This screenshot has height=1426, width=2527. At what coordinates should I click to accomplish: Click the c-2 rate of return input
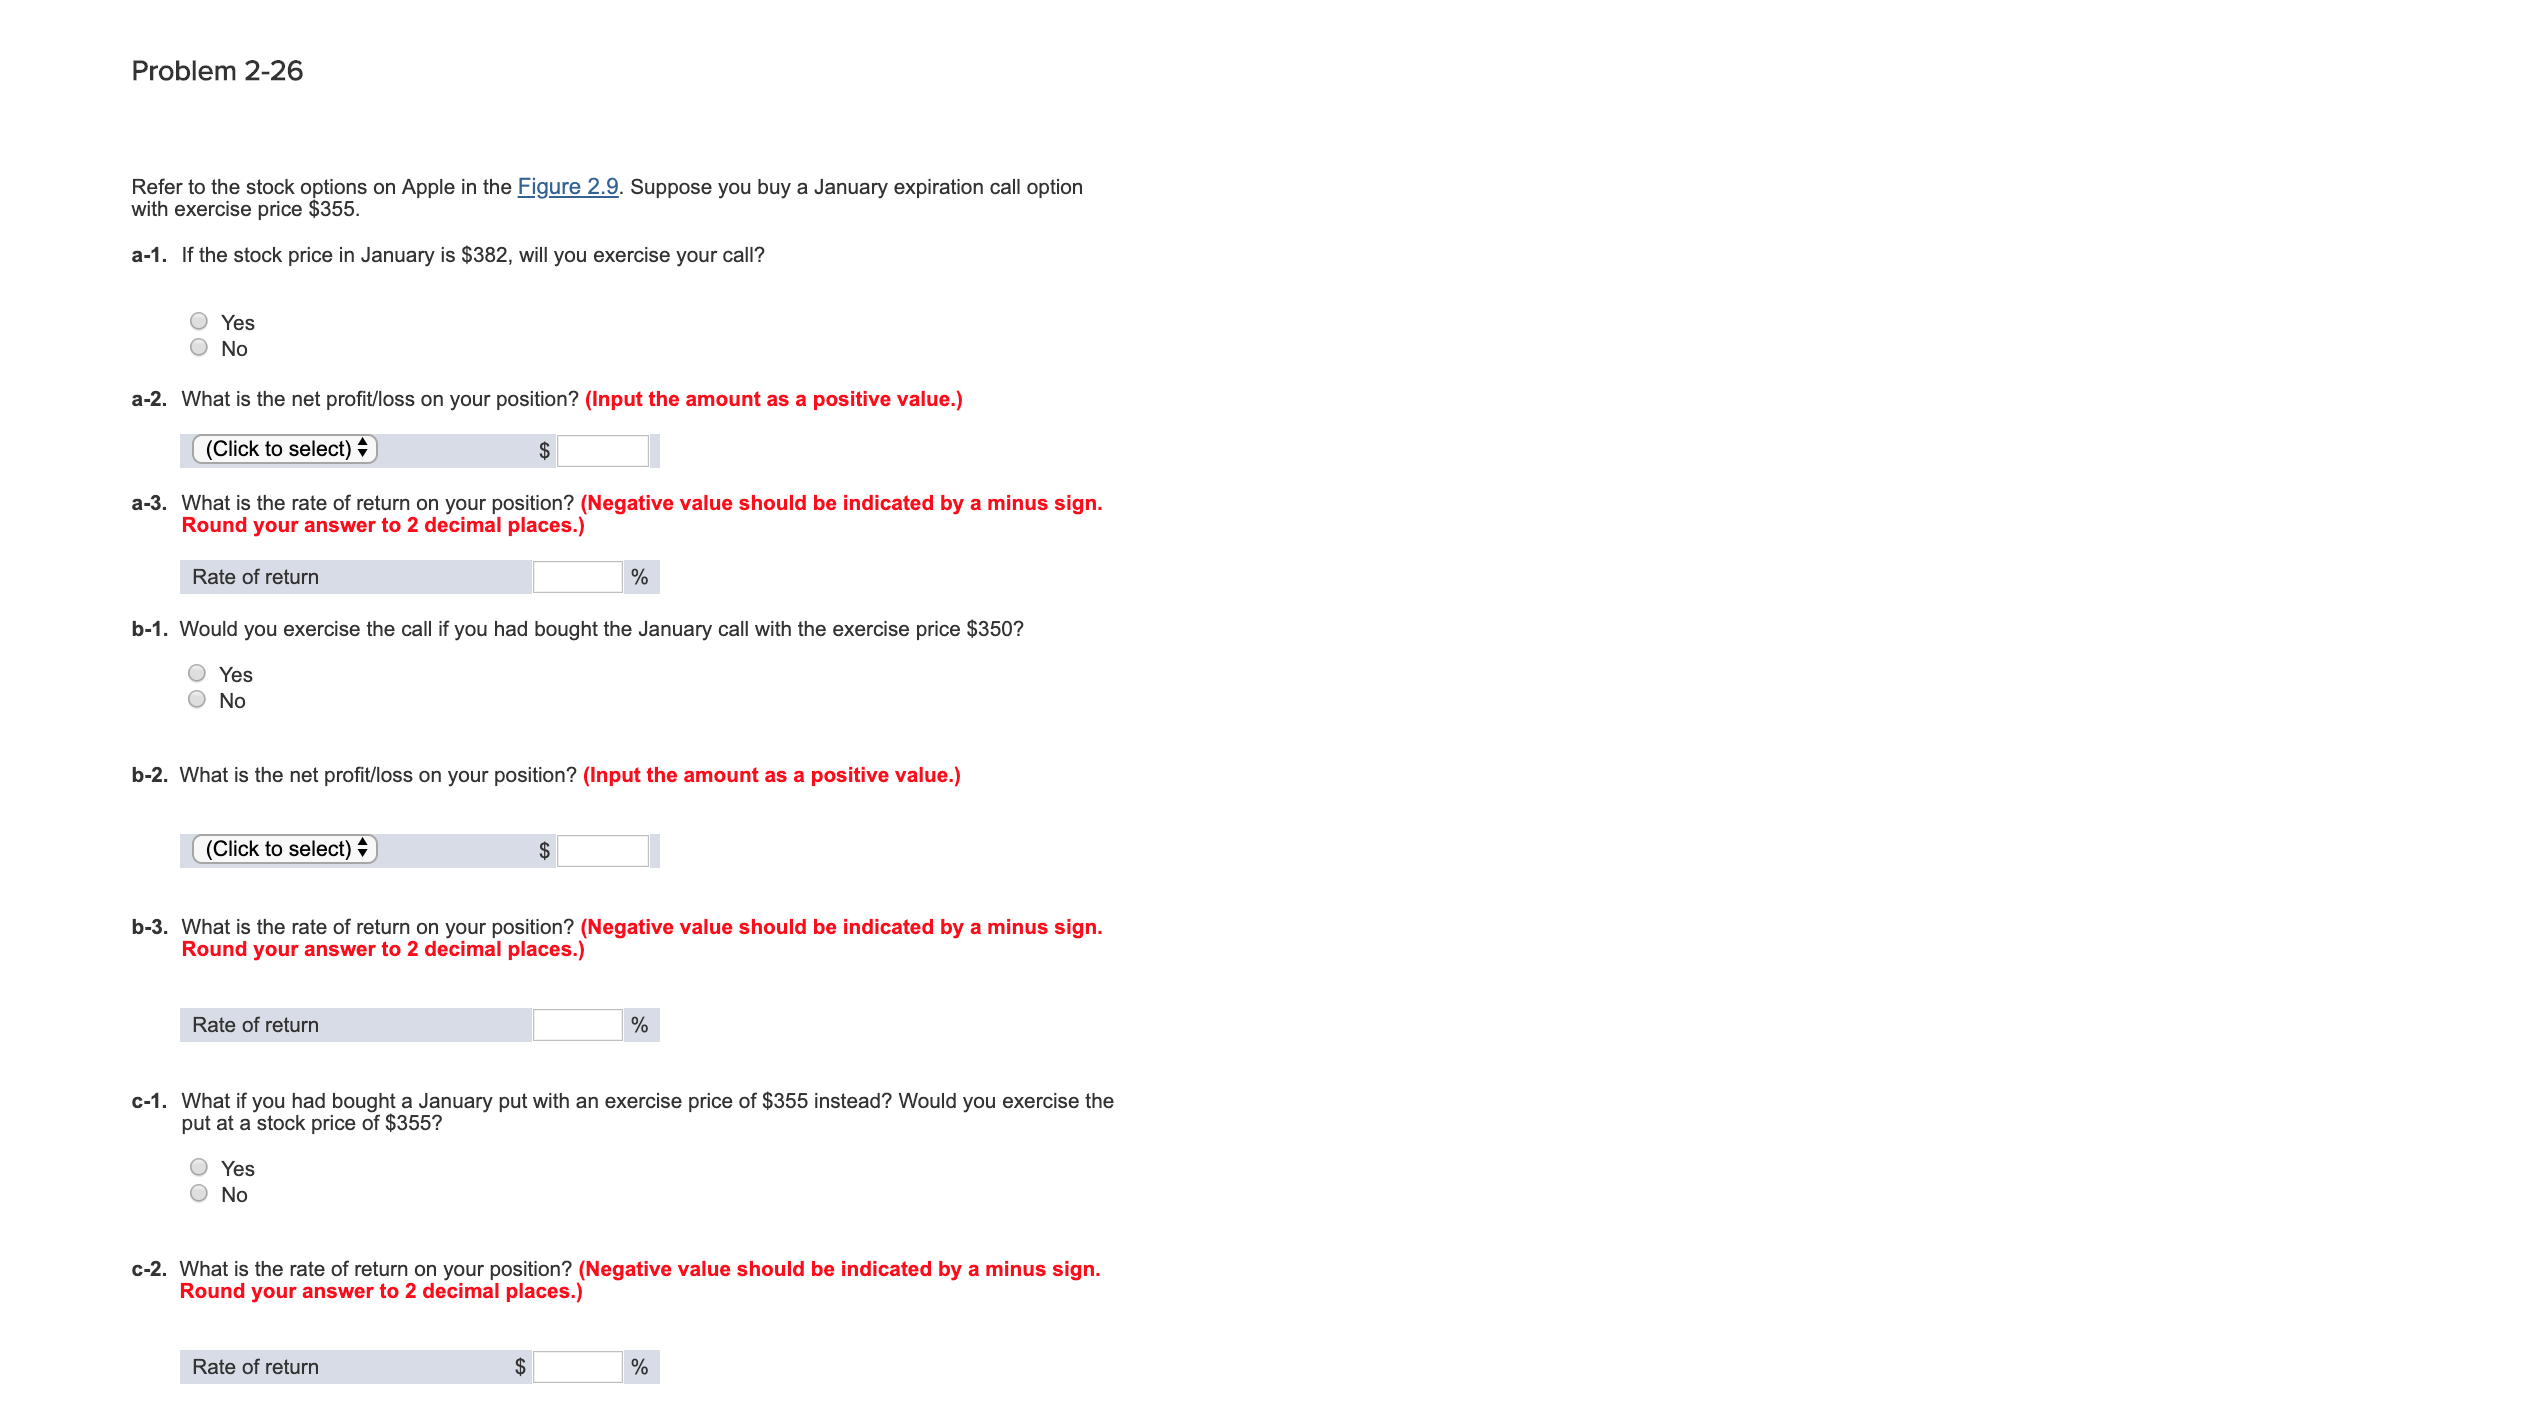pyautogui.click(x=578, y=1367)
